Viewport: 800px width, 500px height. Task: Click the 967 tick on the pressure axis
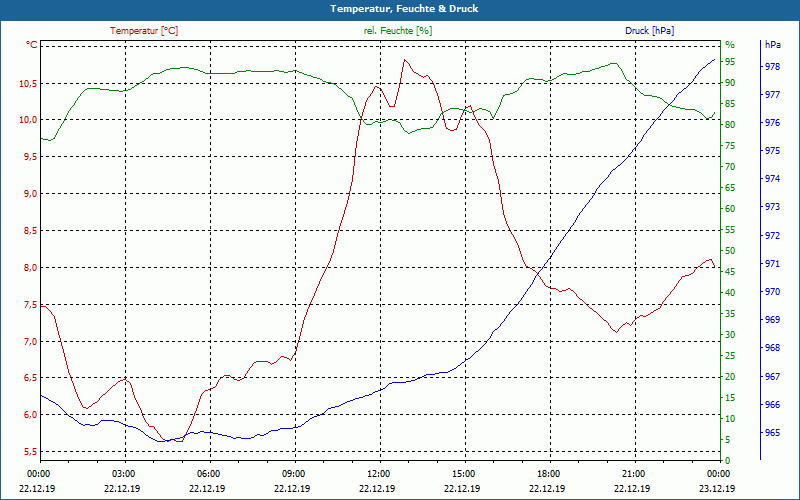point(773,377)
